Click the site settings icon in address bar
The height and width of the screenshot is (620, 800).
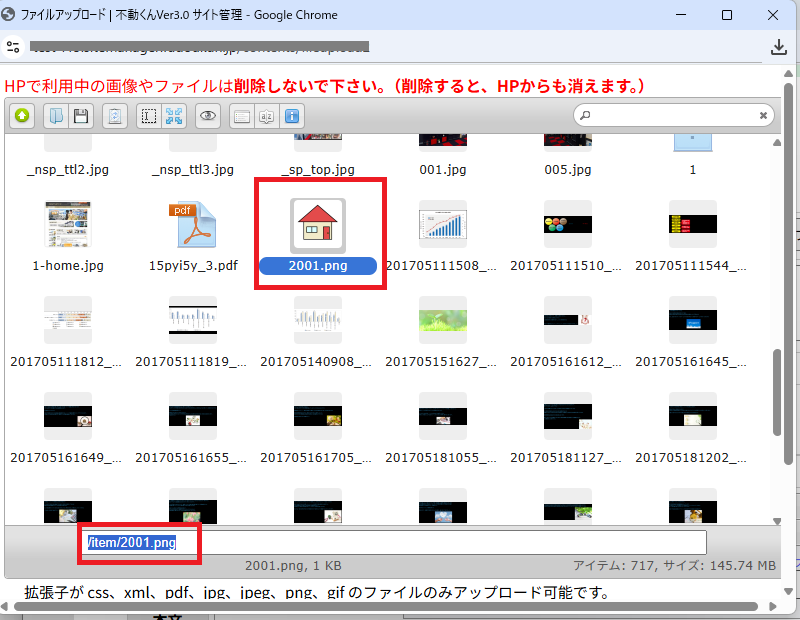tap(13, 47)
